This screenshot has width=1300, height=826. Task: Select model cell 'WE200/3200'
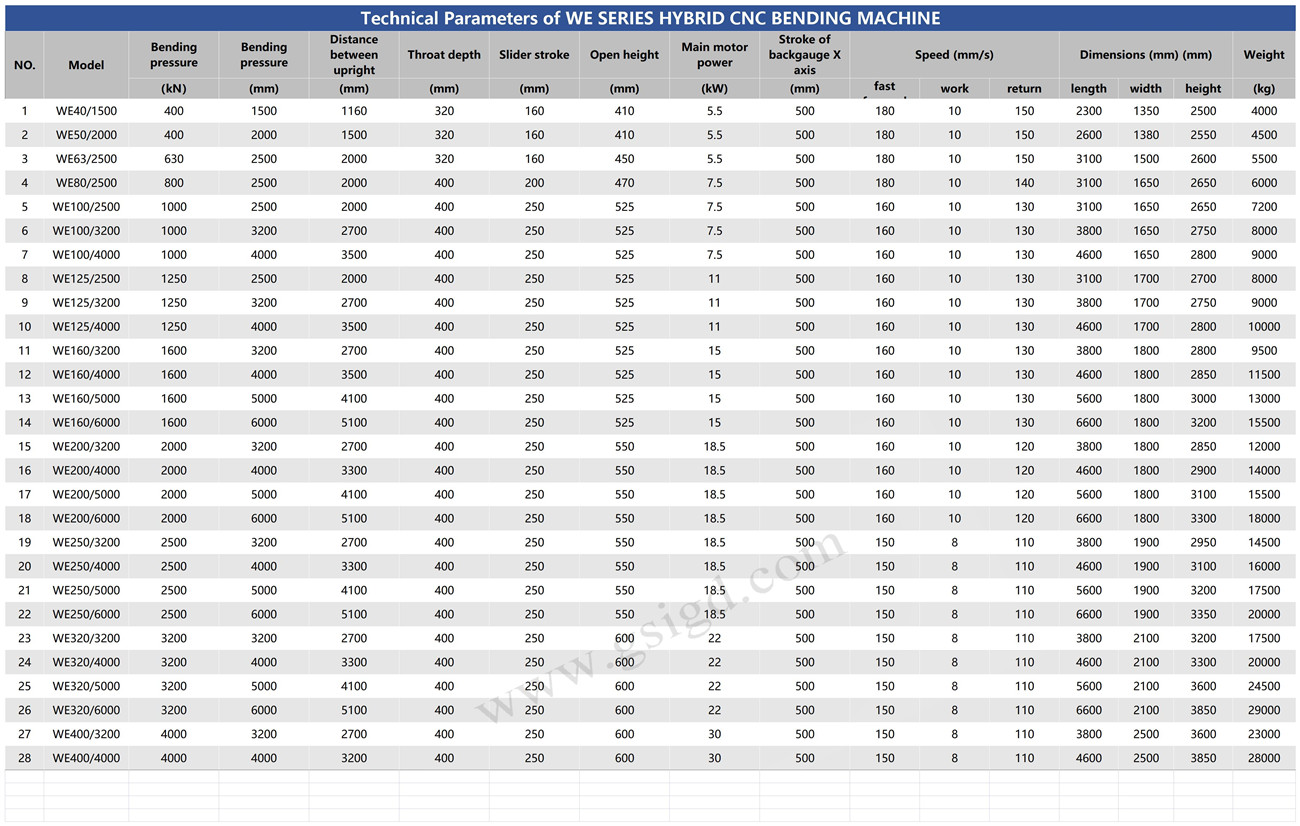[86, 447]
